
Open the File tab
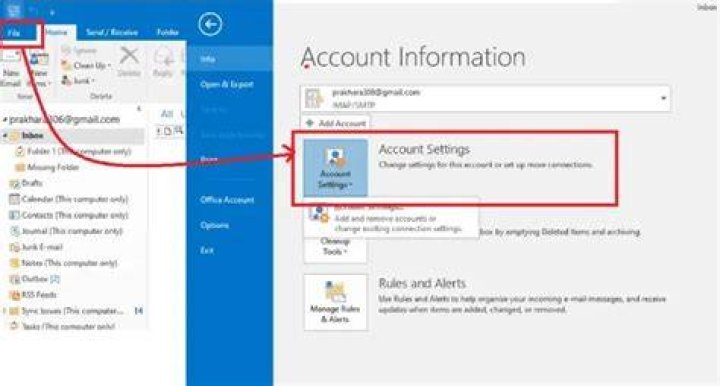pos(15,33)
